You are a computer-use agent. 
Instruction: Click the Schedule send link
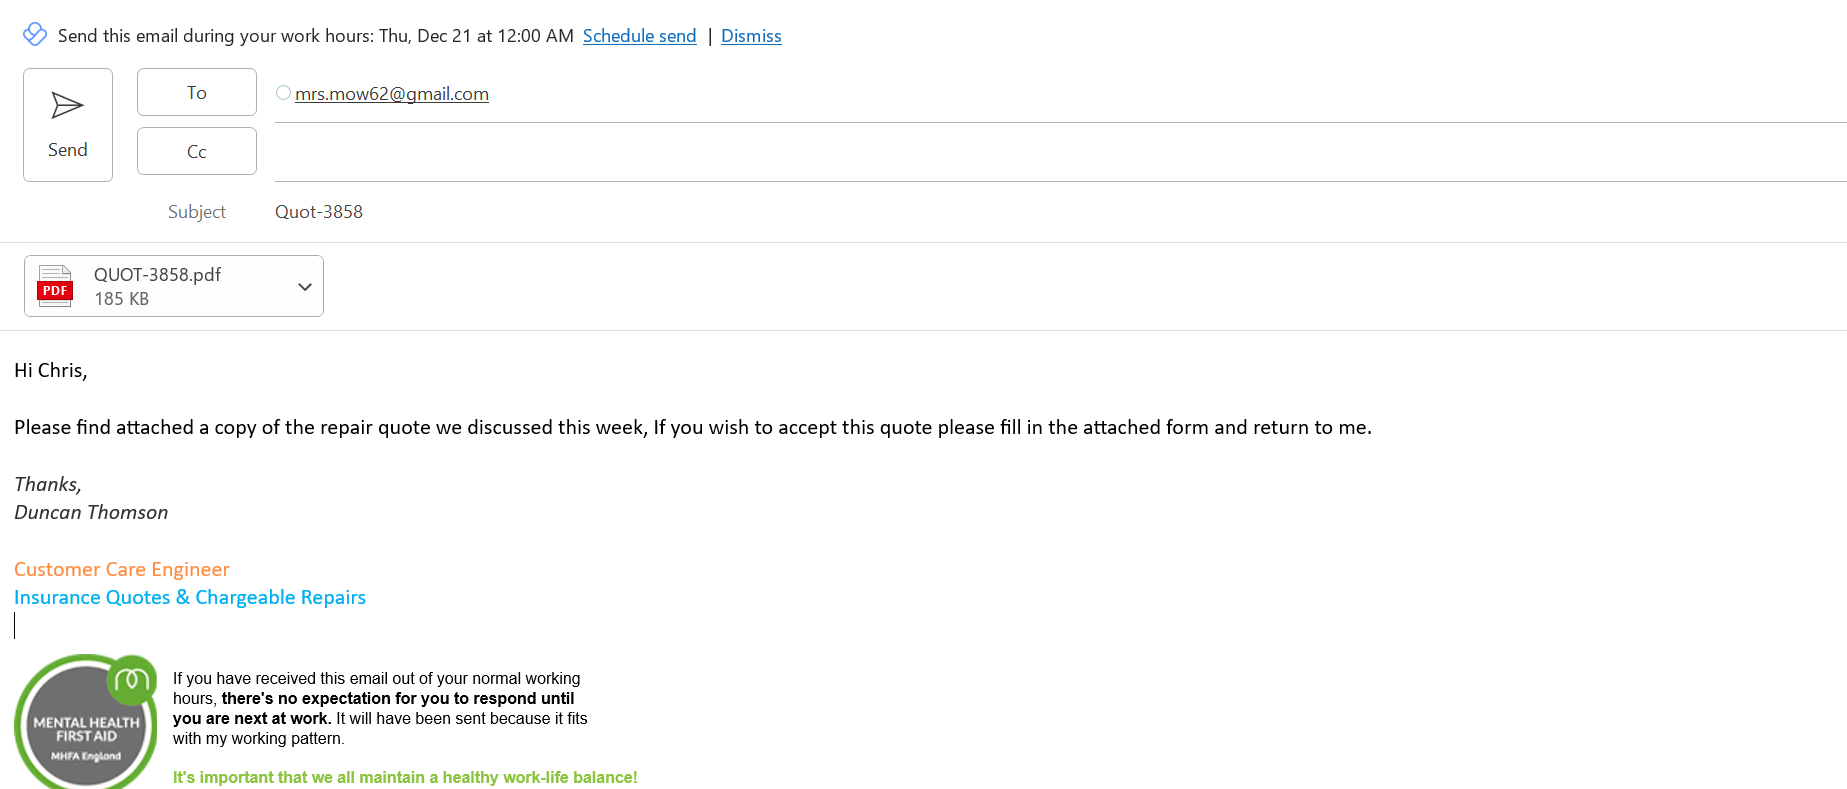639,36
